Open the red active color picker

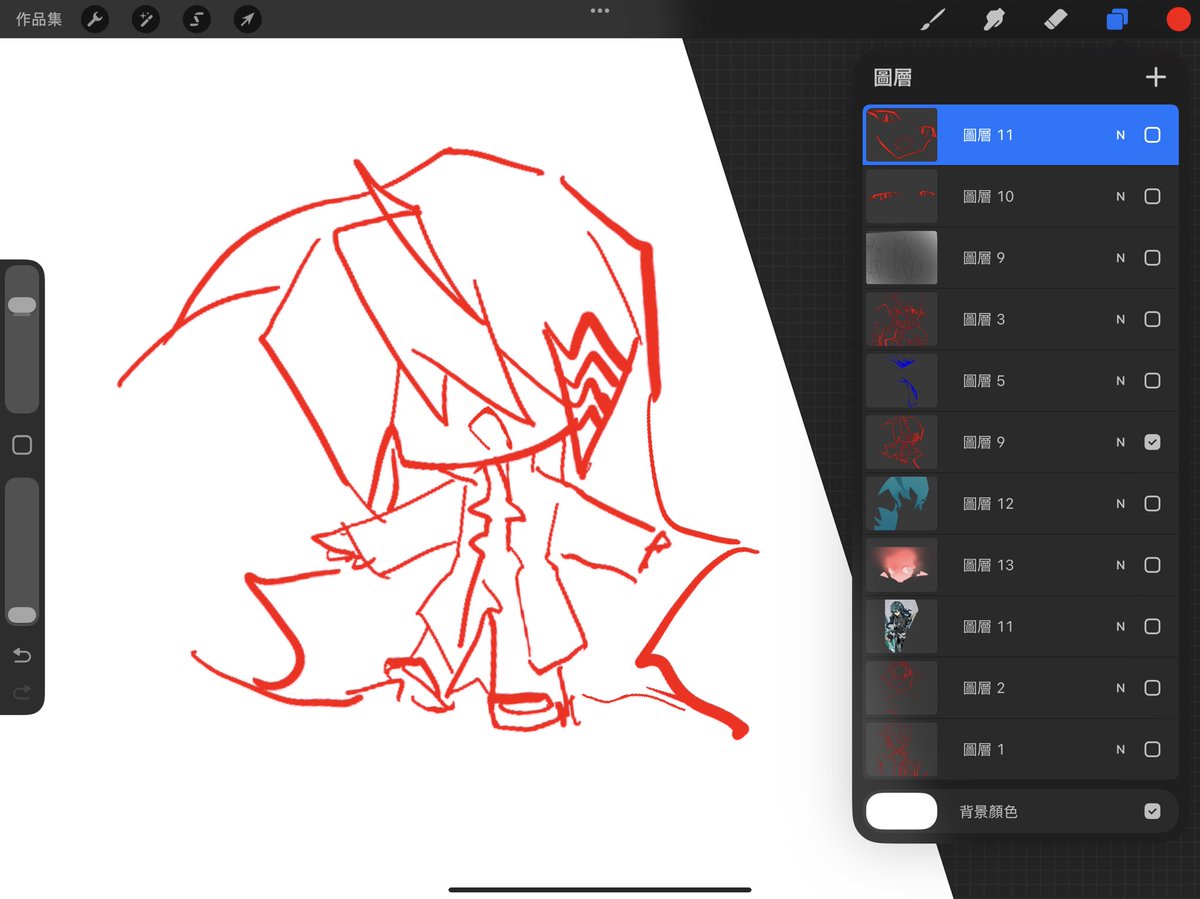pos(1178,19)
